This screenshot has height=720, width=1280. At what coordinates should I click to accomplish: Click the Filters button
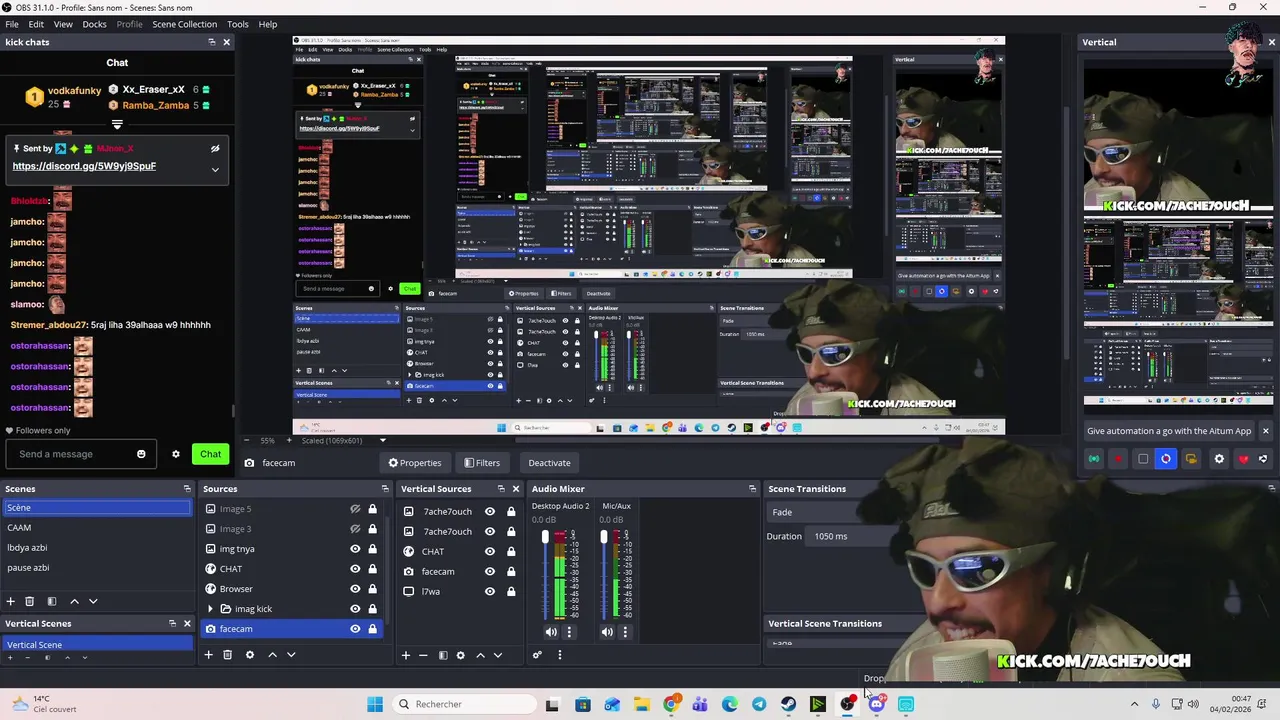point(481,463)
